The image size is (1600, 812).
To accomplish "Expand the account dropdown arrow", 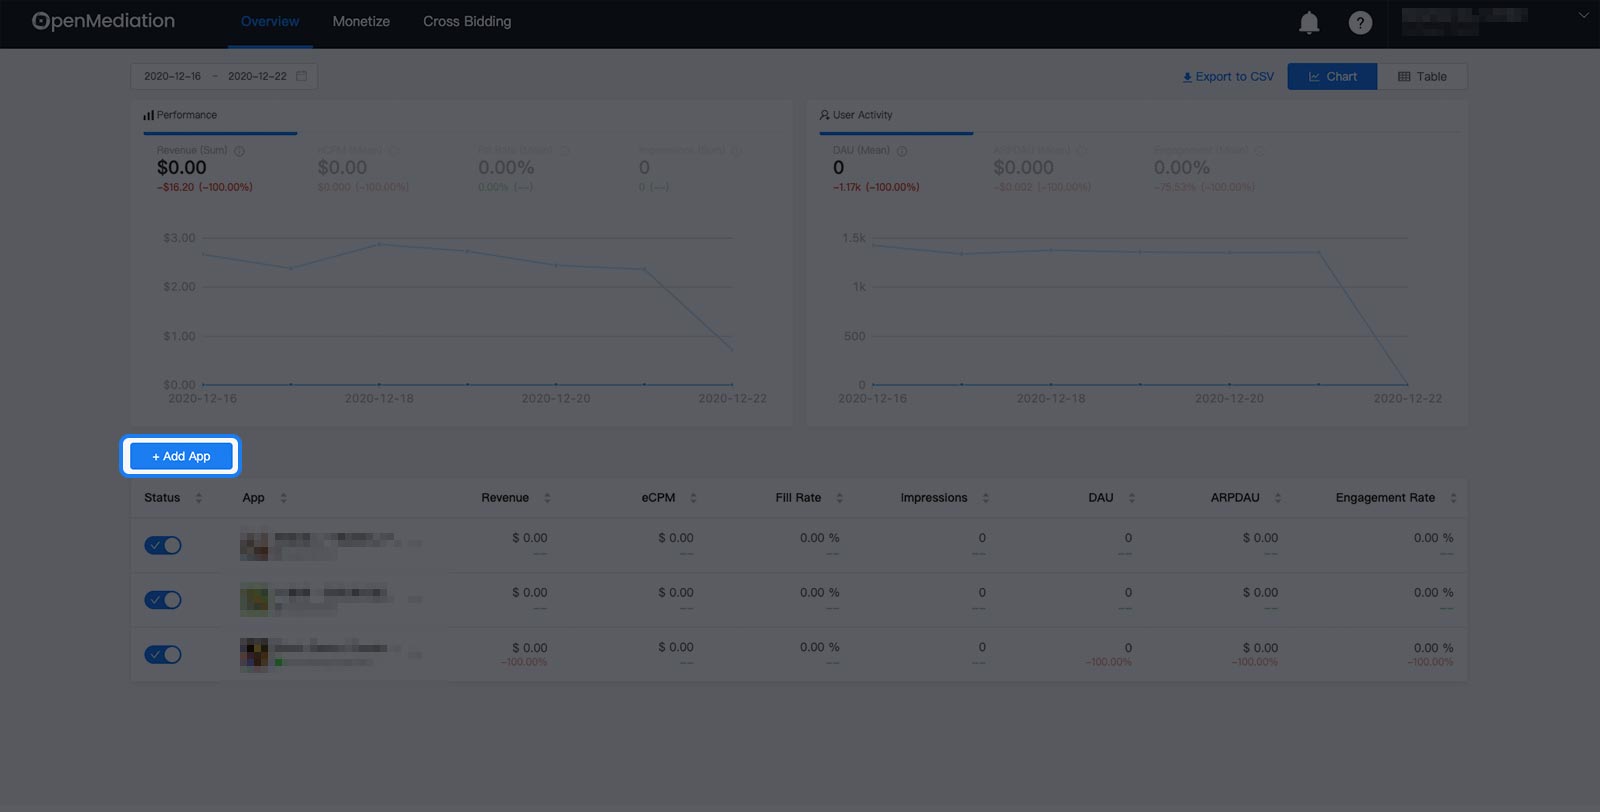I will (x=1583, y=15).
